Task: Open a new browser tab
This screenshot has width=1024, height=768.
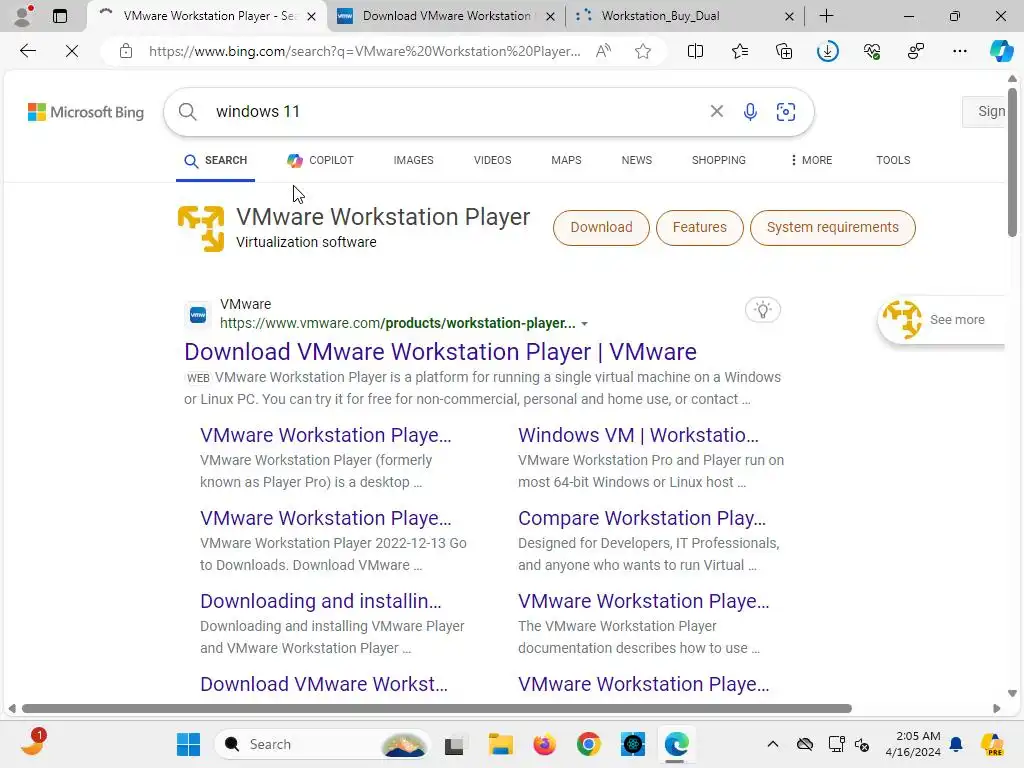Action: pyautogui.click(x=826, y=16)
